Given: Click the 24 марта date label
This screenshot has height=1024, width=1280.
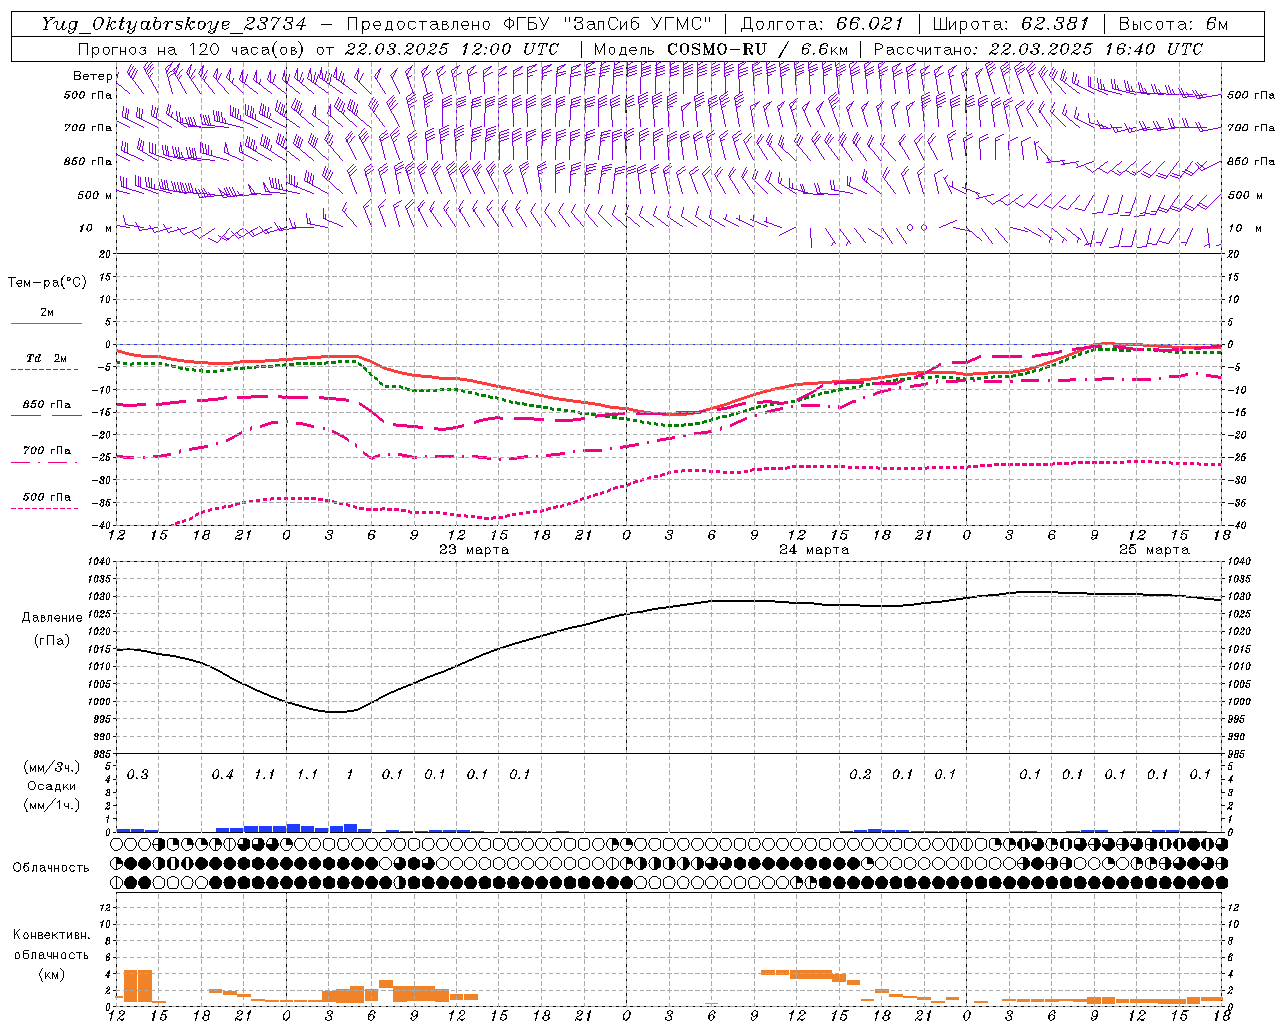Looking at the screenshot, I should pyautogui.click(x=814, y=550).
